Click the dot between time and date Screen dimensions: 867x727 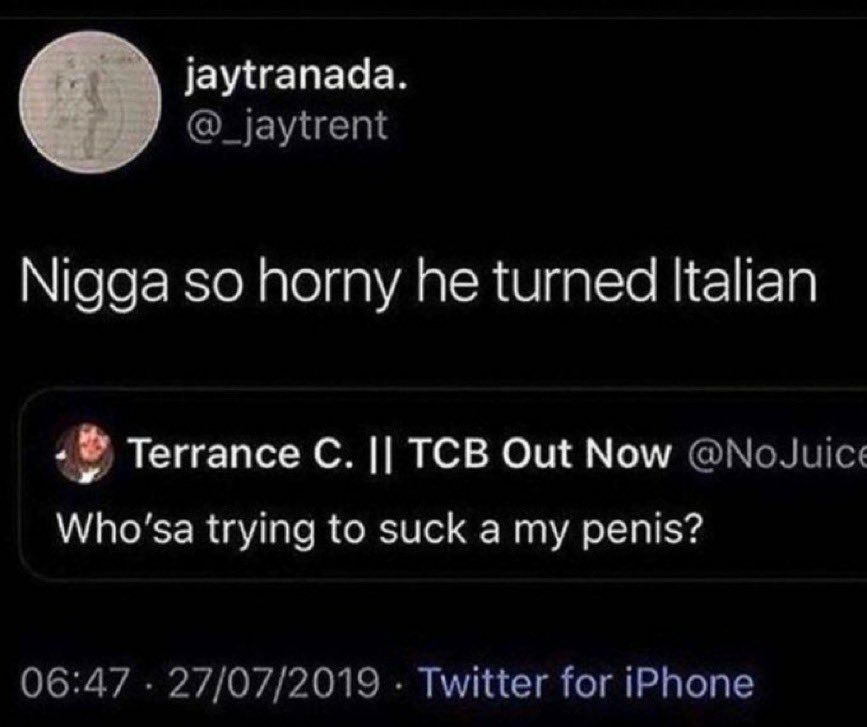tap(149, 683)
